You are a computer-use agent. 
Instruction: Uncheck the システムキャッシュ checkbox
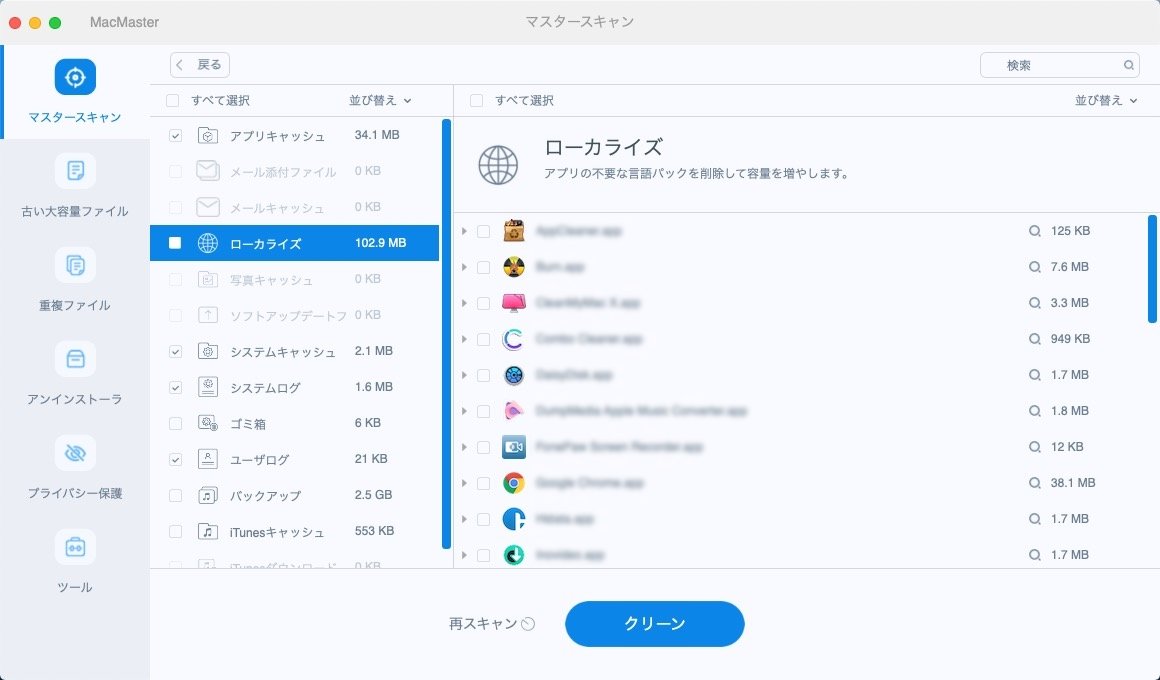[175, 351]
